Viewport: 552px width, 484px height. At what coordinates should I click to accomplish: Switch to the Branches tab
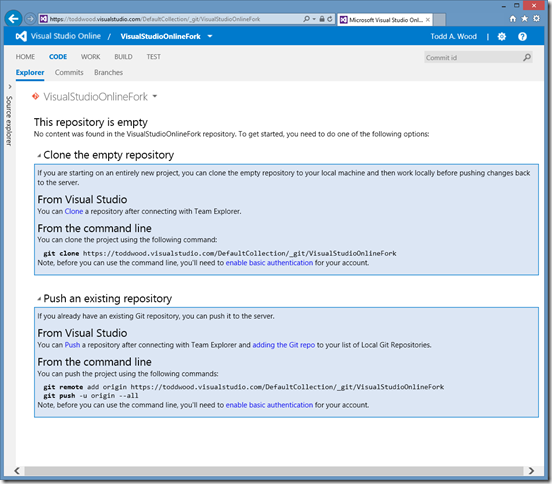[x=108, y=73]
